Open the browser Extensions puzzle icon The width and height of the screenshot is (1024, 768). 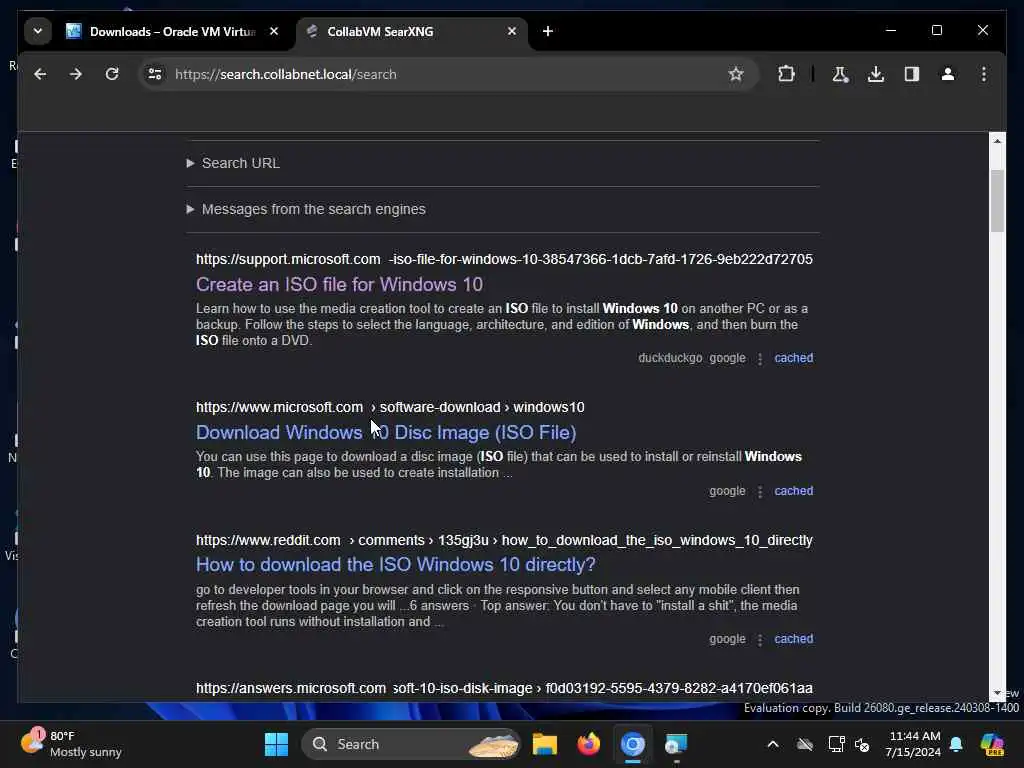786,74
